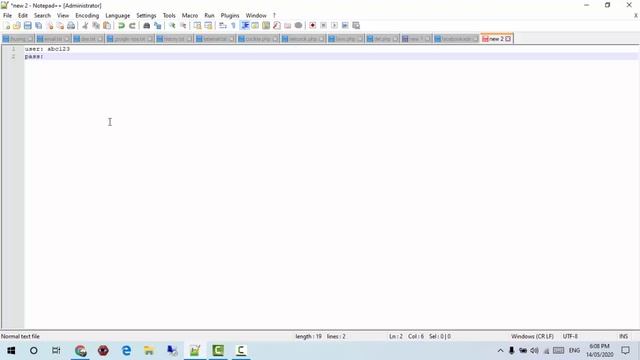Click the Save All toolbar icon
The width and height of the screenshot is (640, 360).
click(38, 26)
